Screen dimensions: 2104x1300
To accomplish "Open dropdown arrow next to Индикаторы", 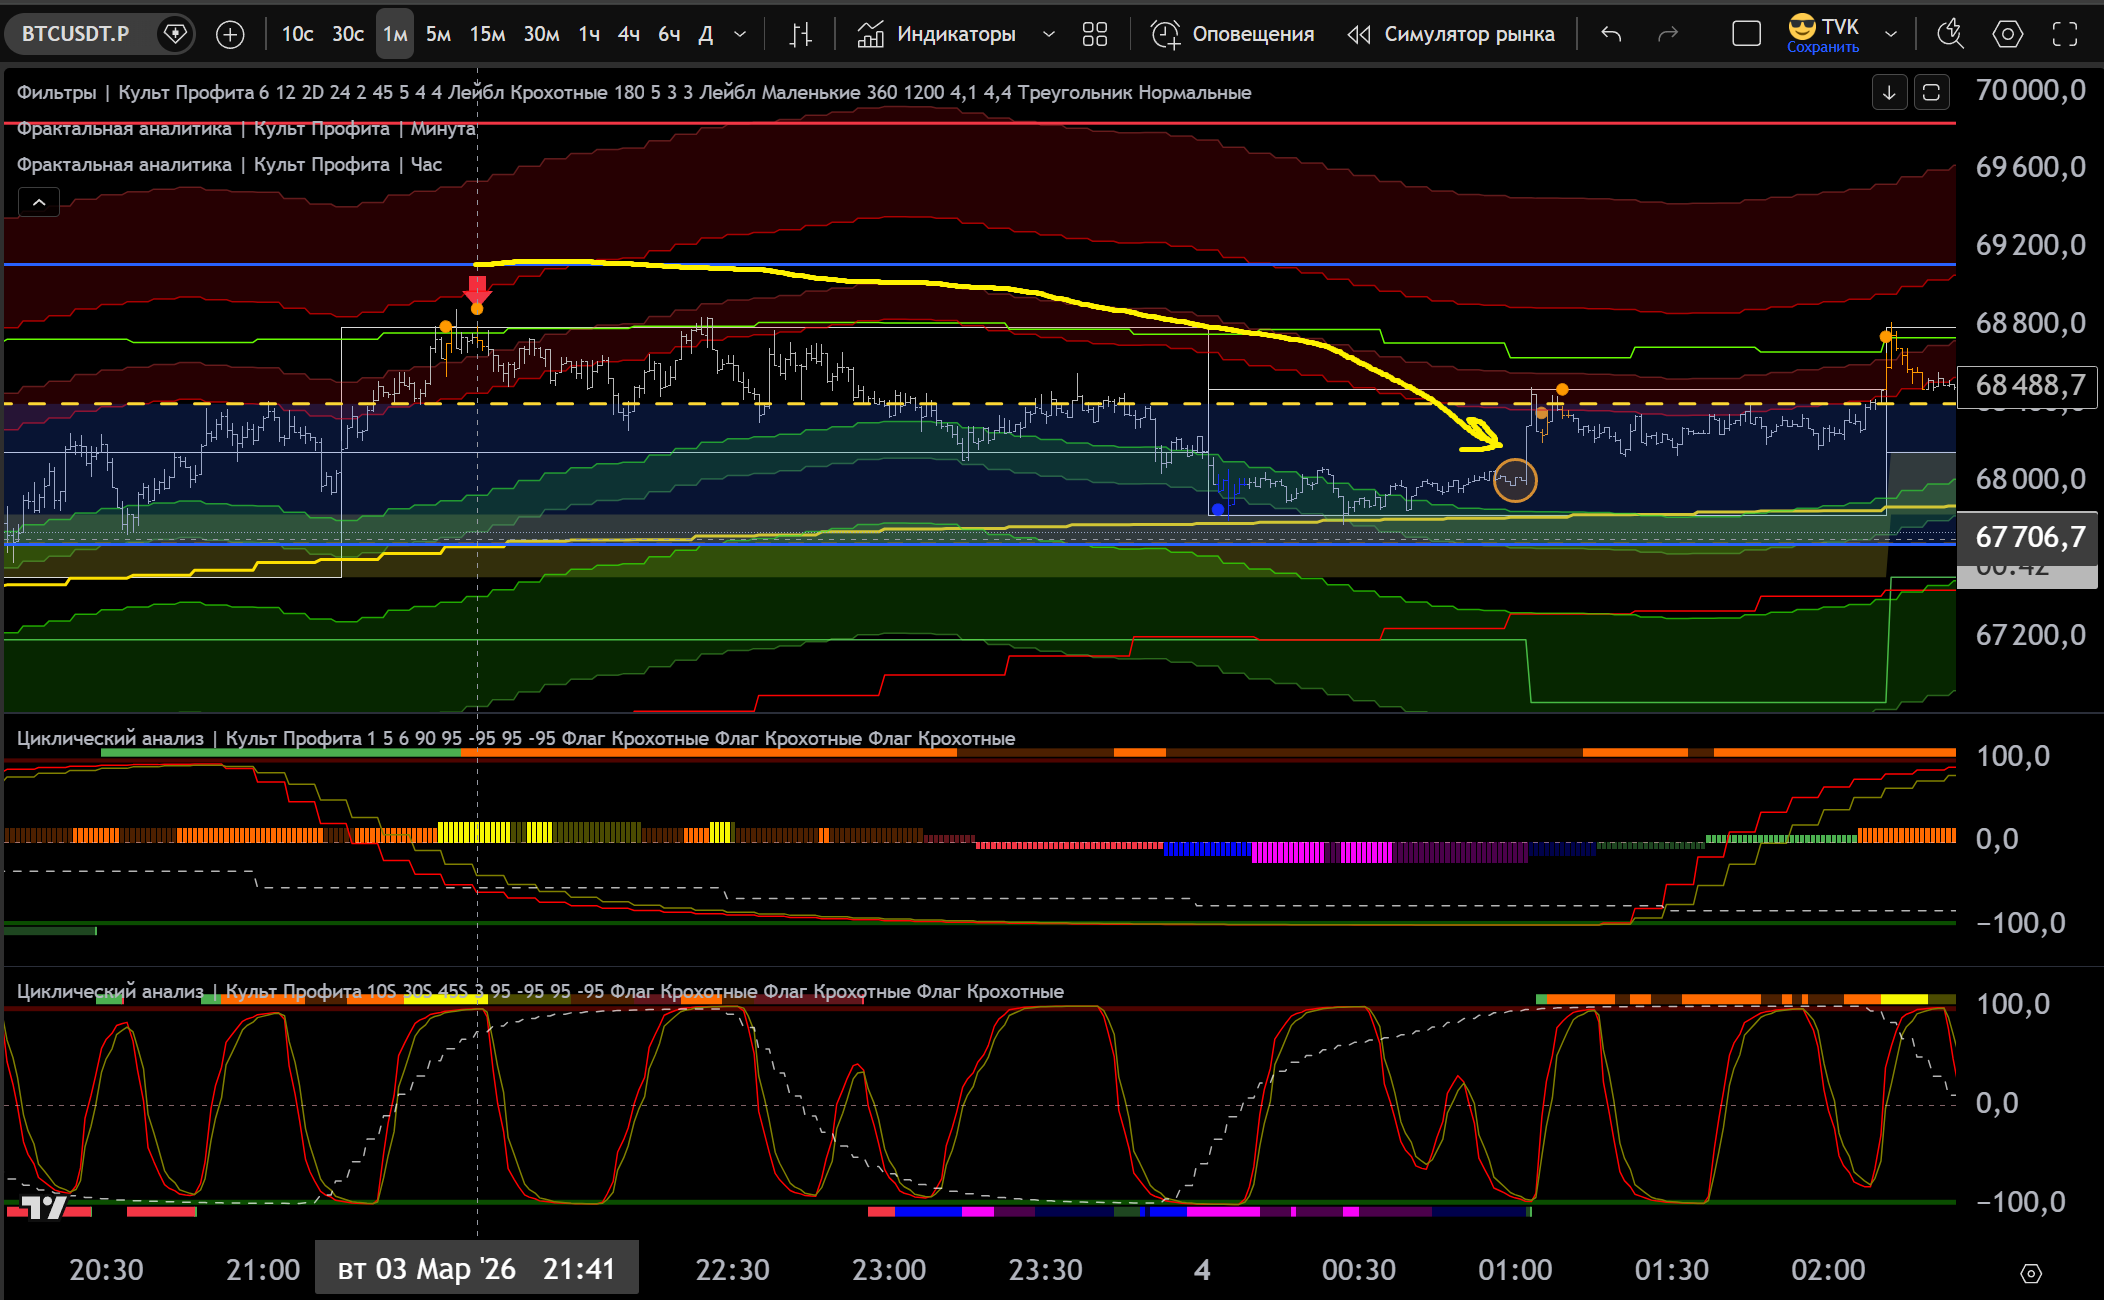I will tap(1049, 35).
